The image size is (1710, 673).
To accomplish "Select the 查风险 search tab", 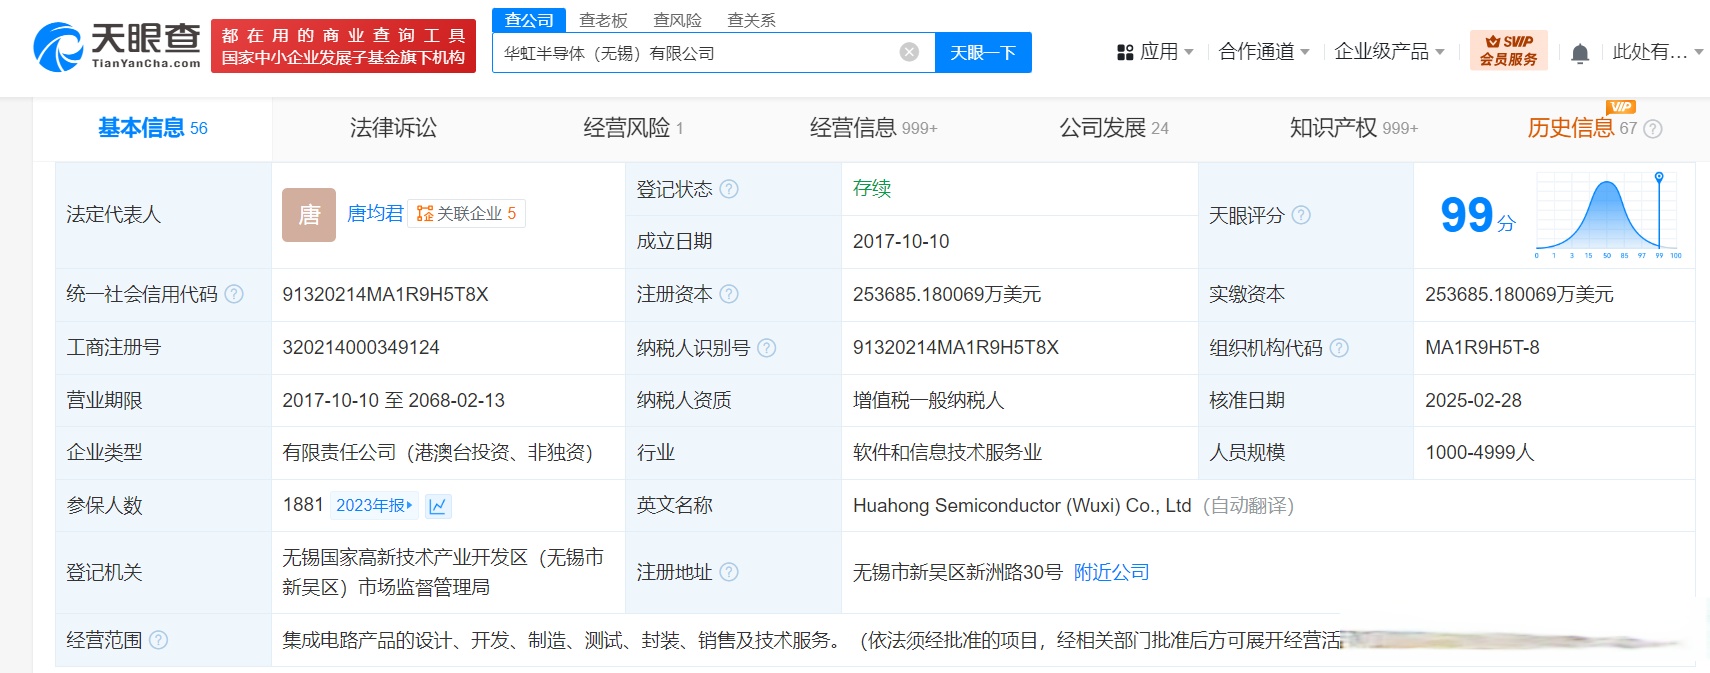I will point(677,20).
